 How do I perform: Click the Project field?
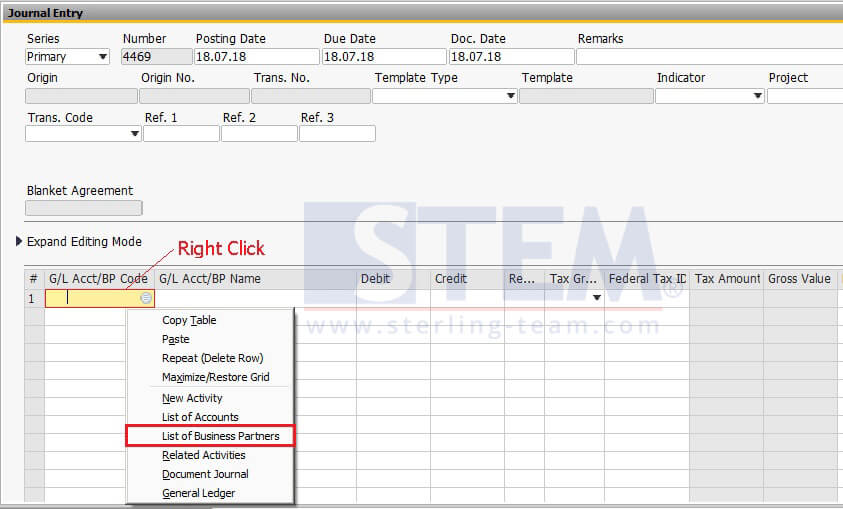coord(805,96)
